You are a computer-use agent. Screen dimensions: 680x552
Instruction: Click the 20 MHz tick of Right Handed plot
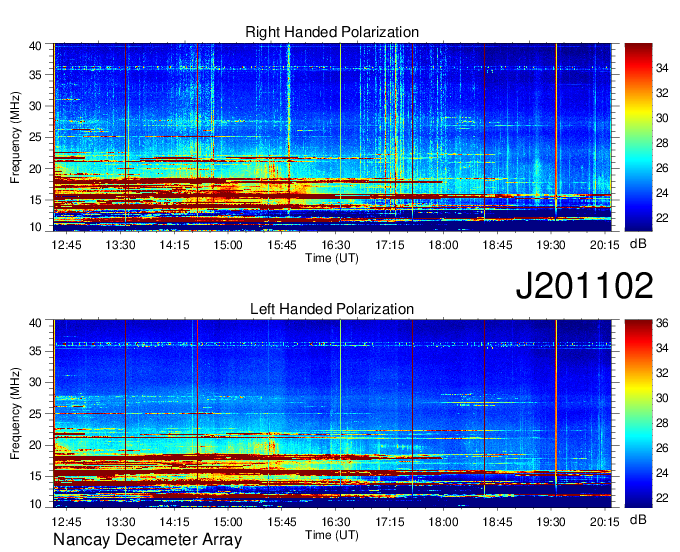click(35, 169)
